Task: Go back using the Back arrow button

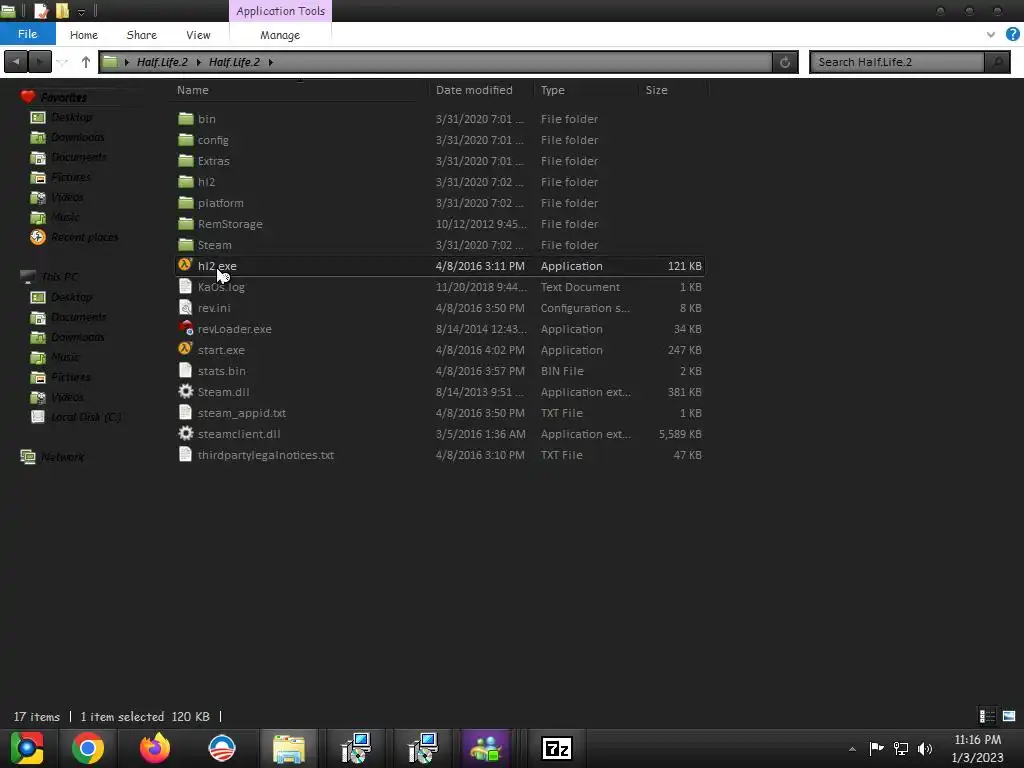Action: point(16,62)
